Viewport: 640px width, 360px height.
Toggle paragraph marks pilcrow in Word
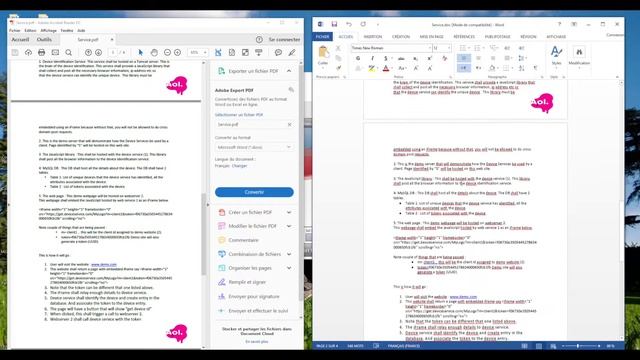pyautogui.click(x=536, y=68)
